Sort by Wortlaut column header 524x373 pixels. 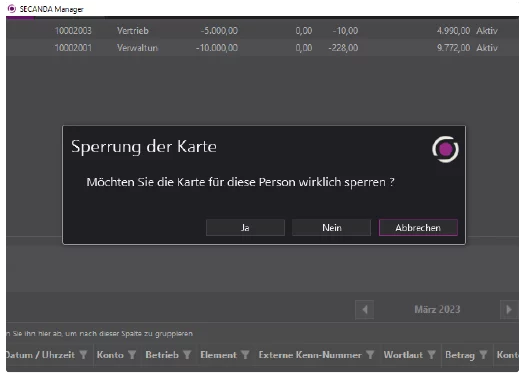(x=403, y=355)
